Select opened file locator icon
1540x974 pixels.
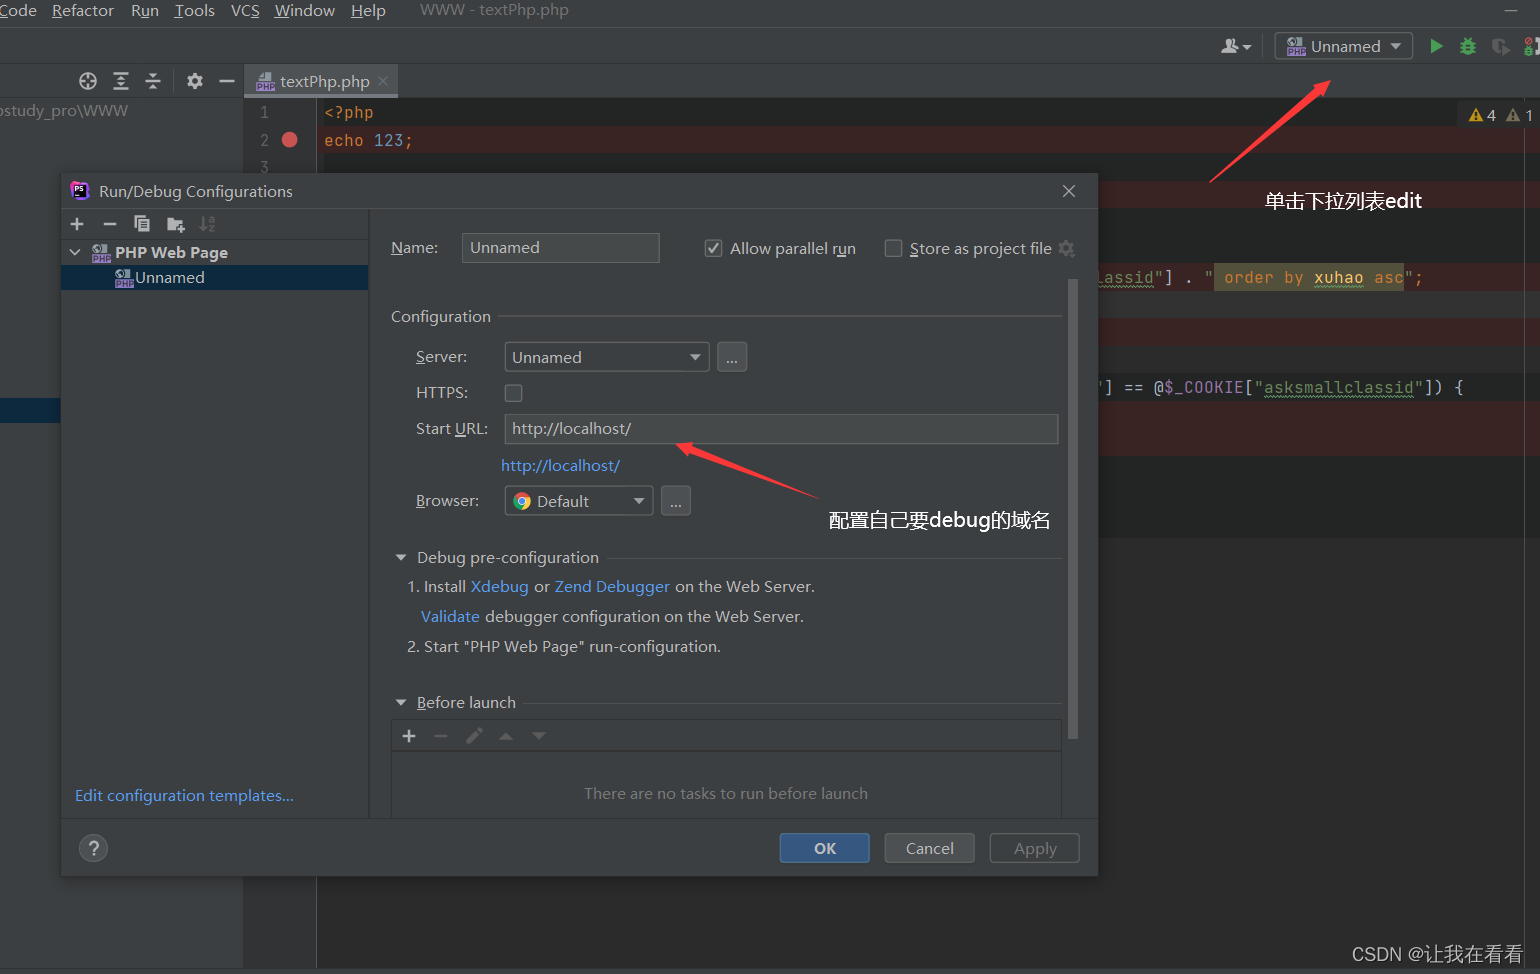click(x=88, y=81)
